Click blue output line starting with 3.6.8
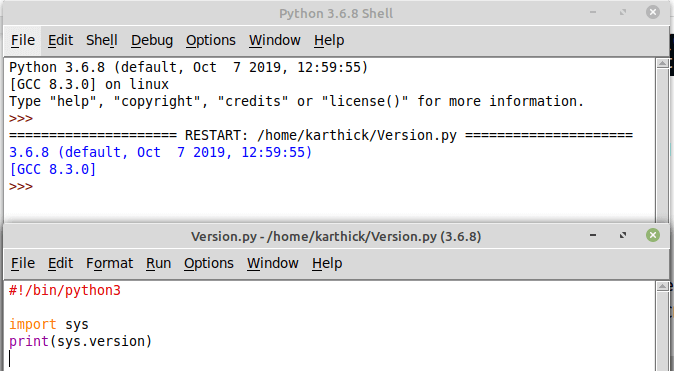The image size is (674, 371). [x=160, y=152]
